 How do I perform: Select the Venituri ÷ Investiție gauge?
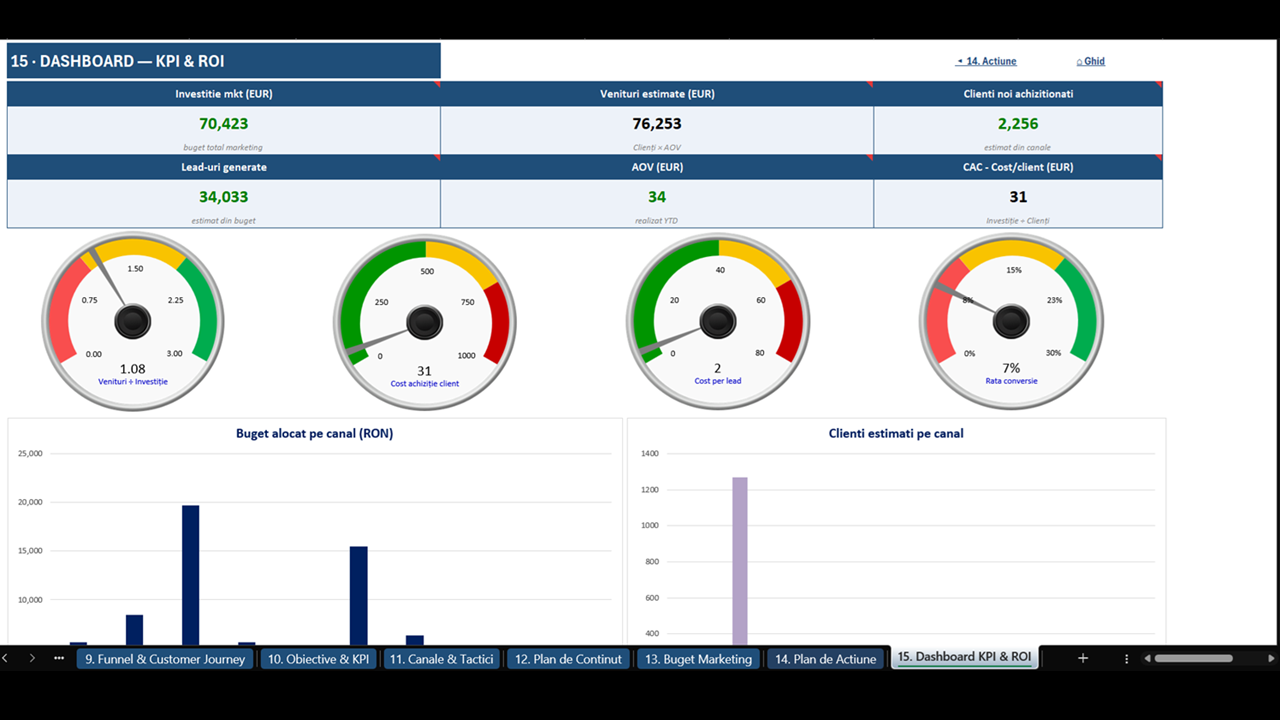click(133, 322)
